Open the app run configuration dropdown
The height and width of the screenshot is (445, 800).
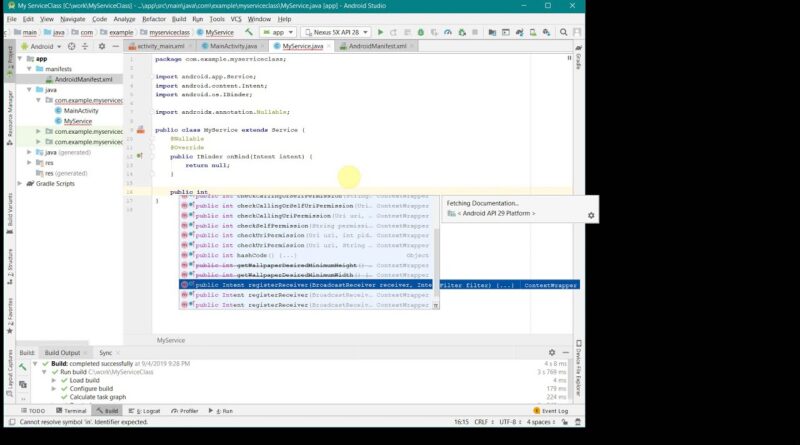click(x=278, y=32)
